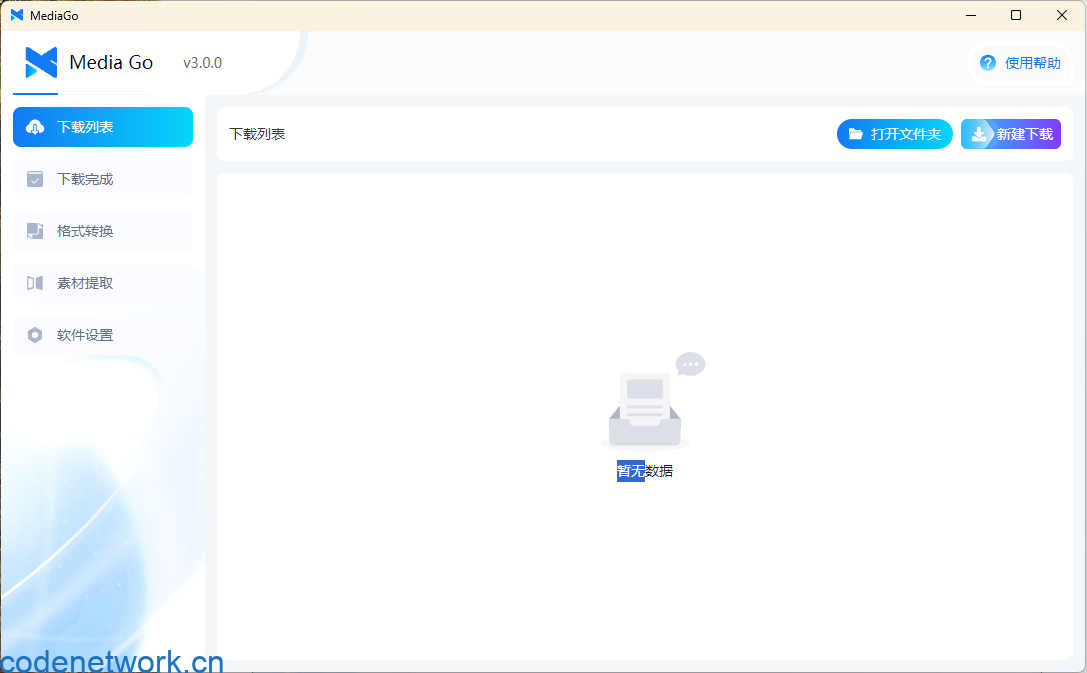1087x673 pixels.
Task: Click the 下载列表 panel header title
Action: [257, 134]
